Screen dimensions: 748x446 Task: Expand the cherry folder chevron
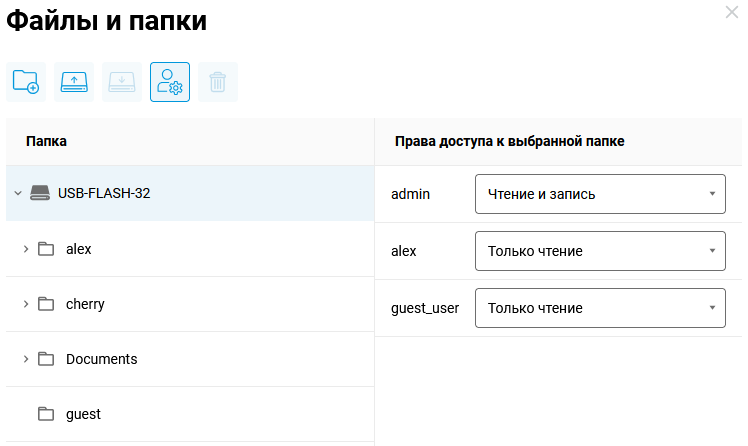(x=25, y=304)
